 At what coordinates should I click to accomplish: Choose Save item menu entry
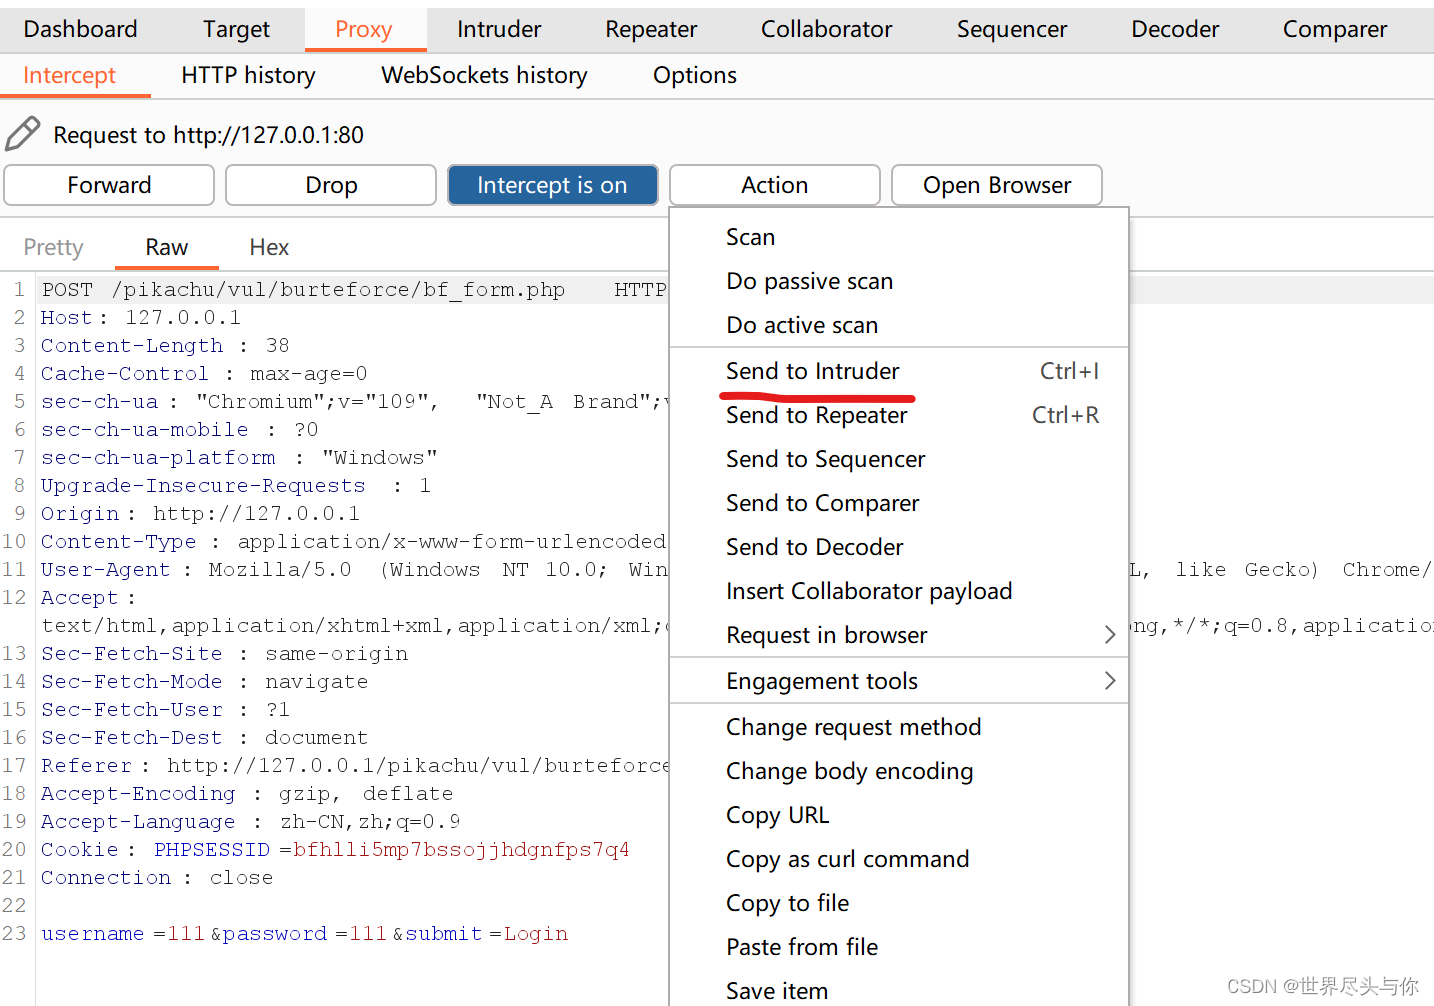tap(899, 990)
